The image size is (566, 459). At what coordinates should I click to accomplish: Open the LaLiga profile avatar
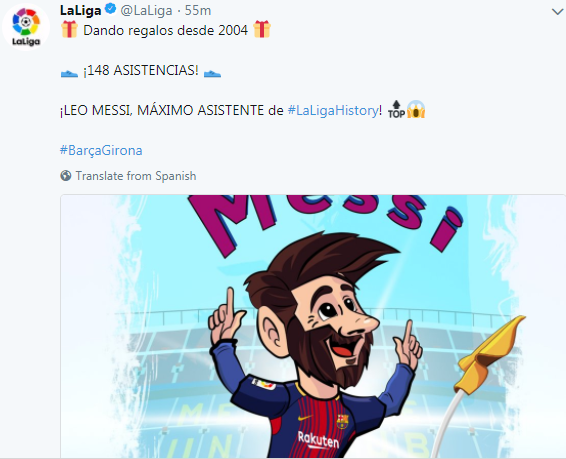[x=26, y=27]
